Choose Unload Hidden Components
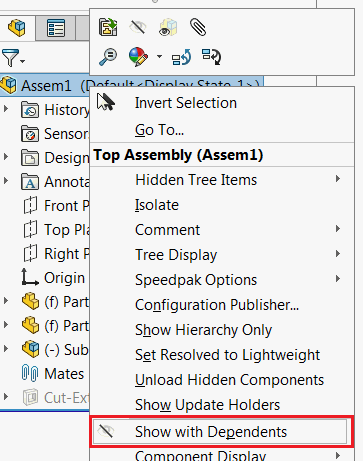 [x=222, y=380]
